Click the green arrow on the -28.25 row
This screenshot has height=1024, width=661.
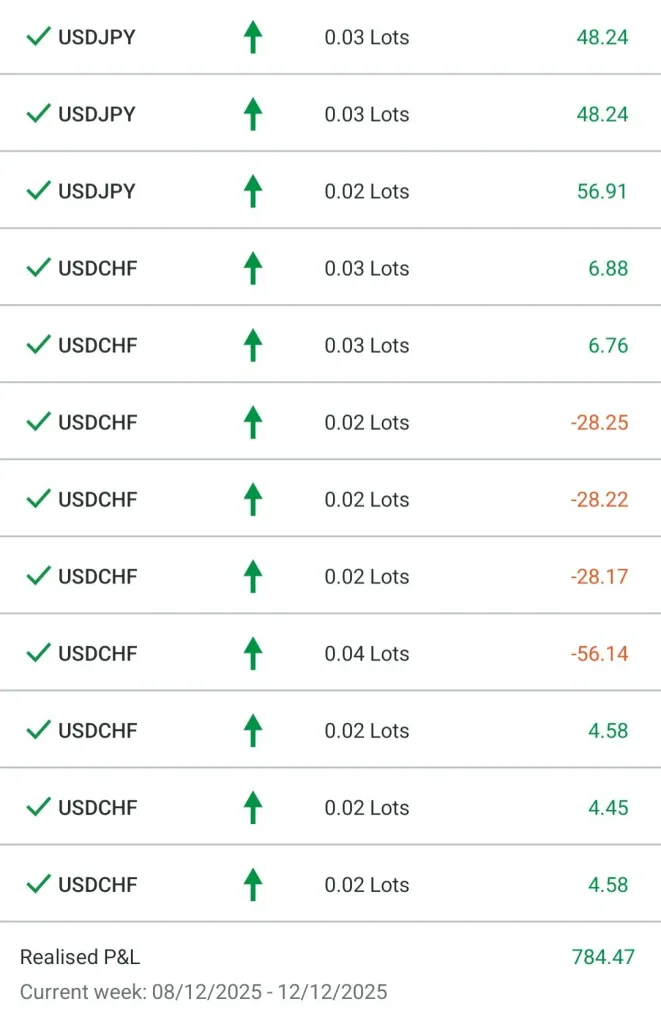[253, 422]
